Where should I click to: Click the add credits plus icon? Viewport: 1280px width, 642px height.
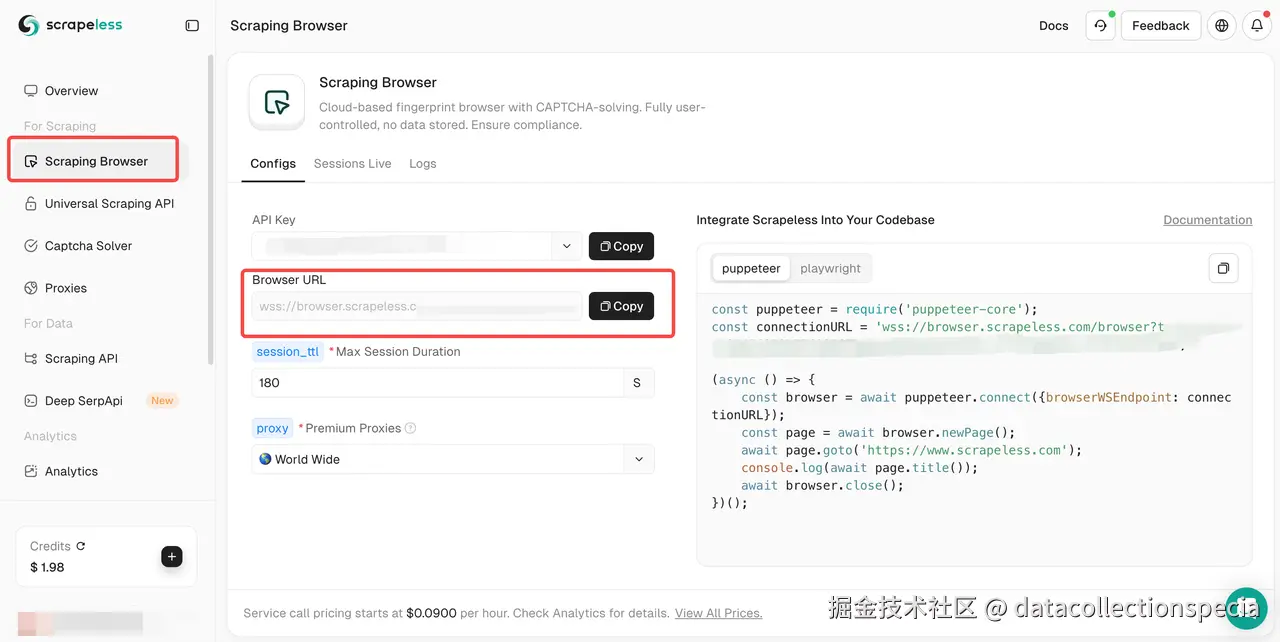tap(172, 557)
